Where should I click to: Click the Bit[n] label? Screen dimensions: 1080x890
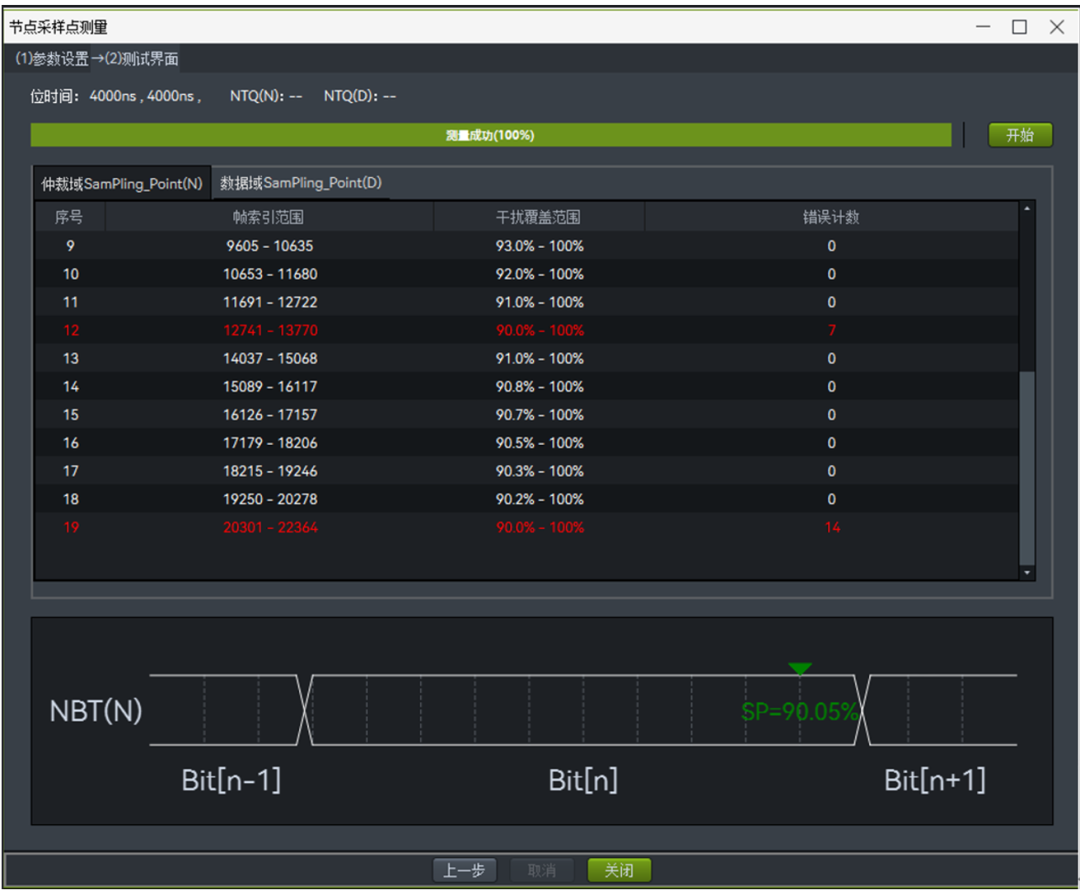click(583, 780)
